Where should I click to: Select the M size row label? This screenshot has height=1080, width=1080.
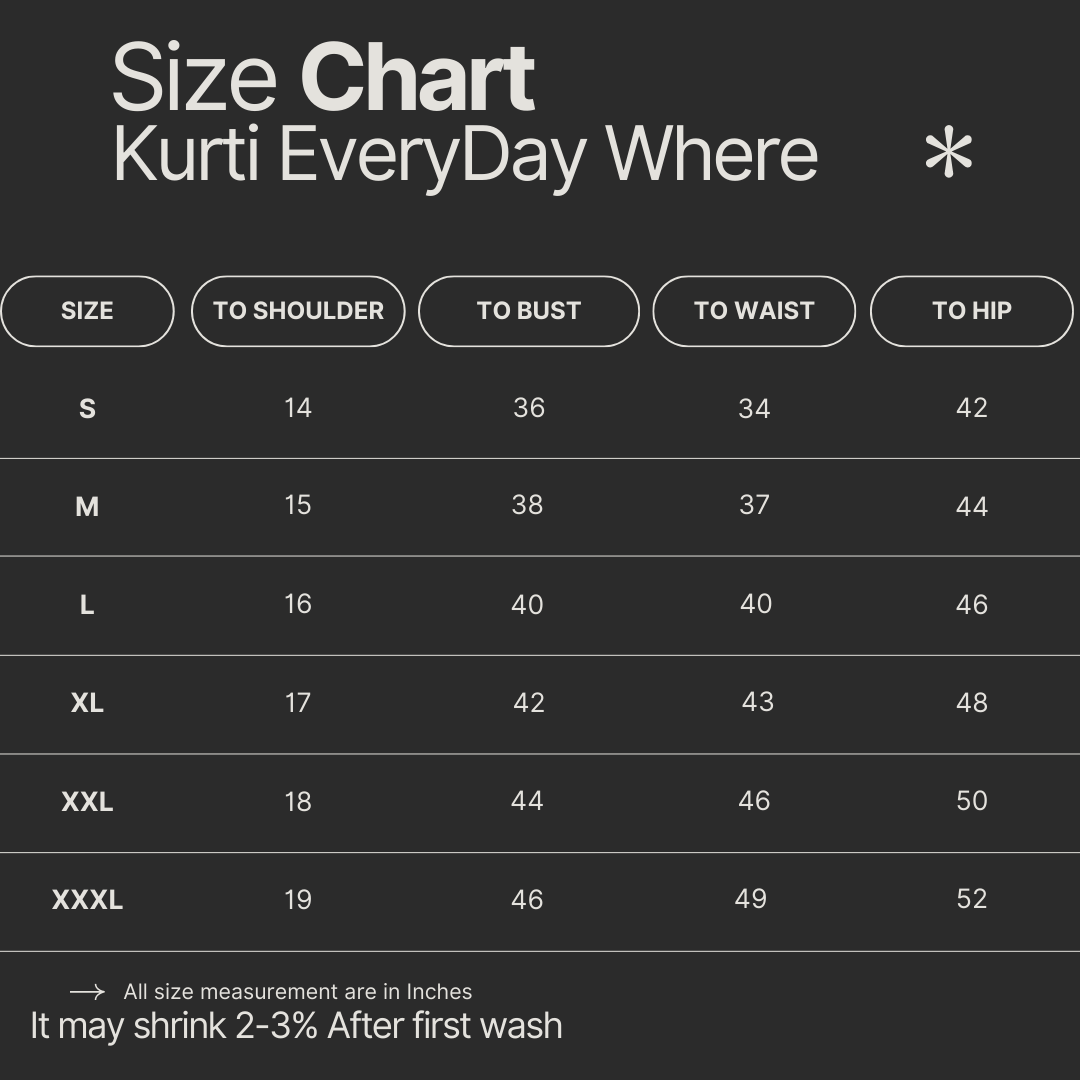click(87, 507)
